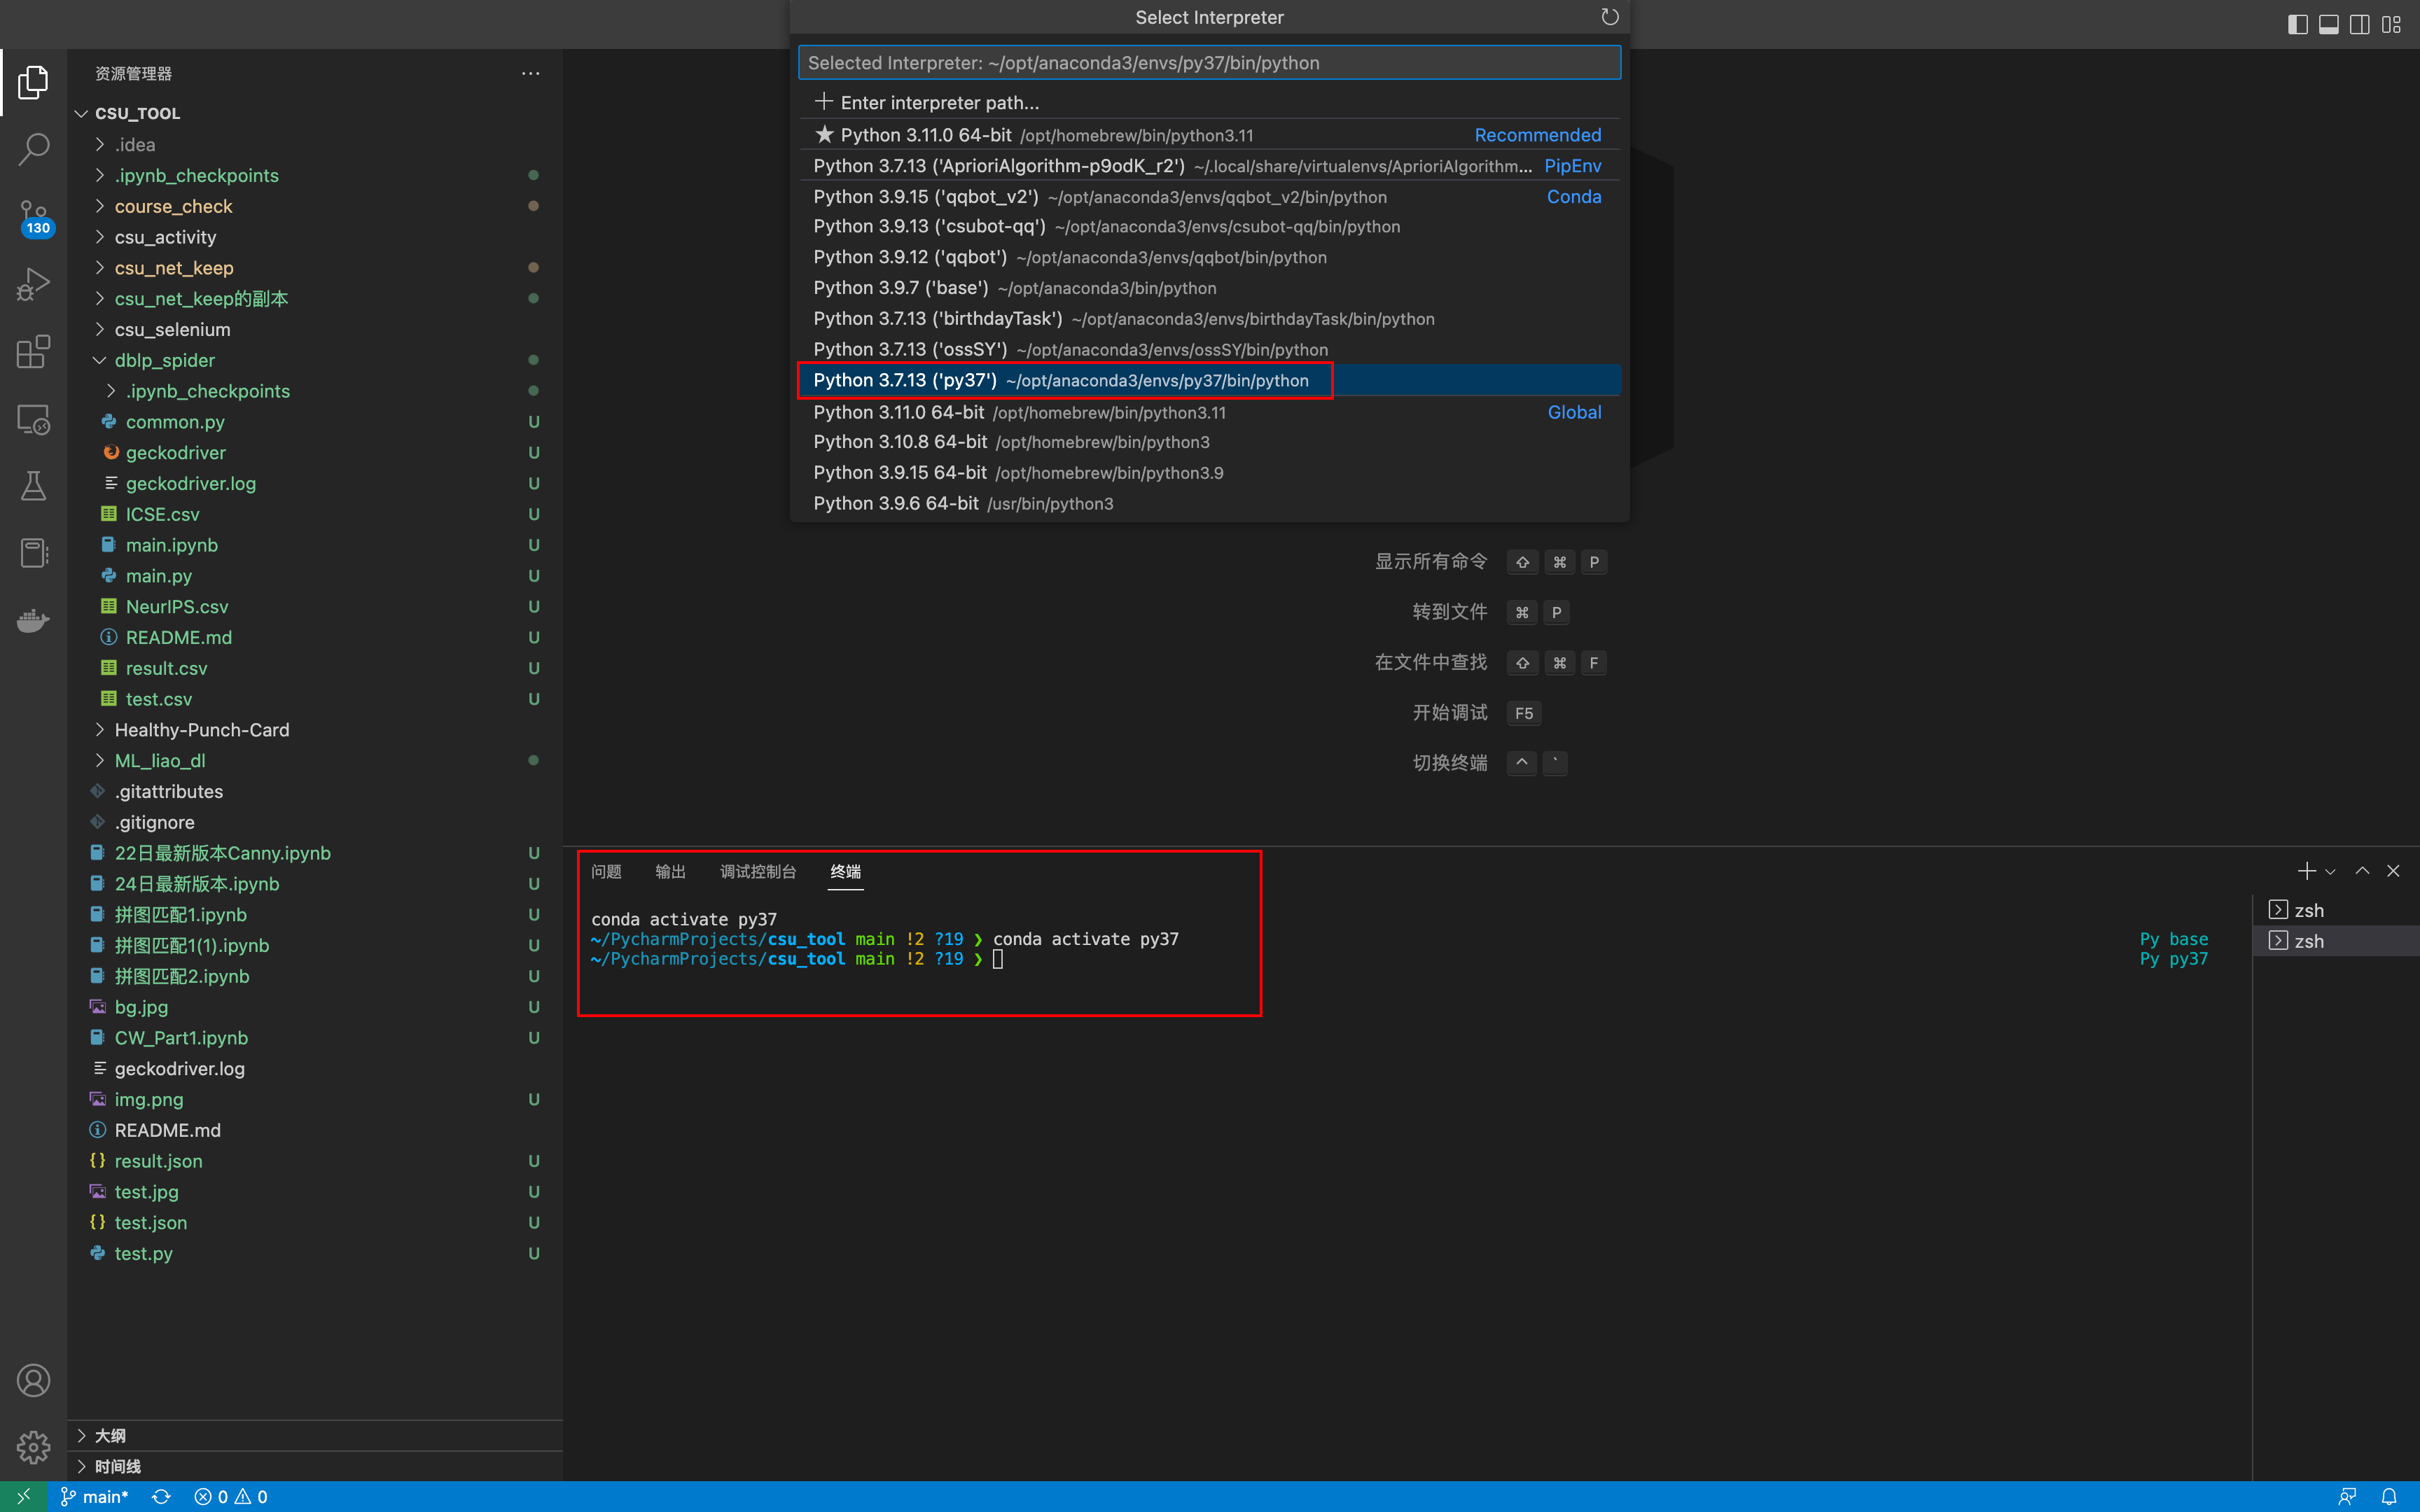Toggle the panel visibility

[2328, 24]
